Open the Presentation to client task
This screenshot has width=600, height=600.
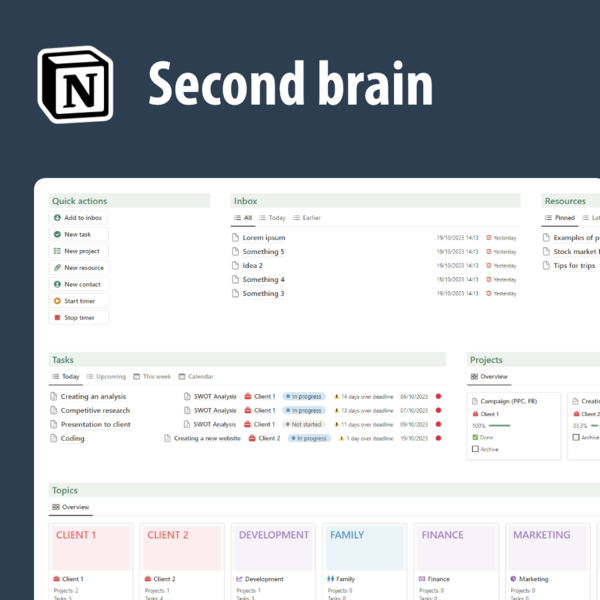[95, 424]
